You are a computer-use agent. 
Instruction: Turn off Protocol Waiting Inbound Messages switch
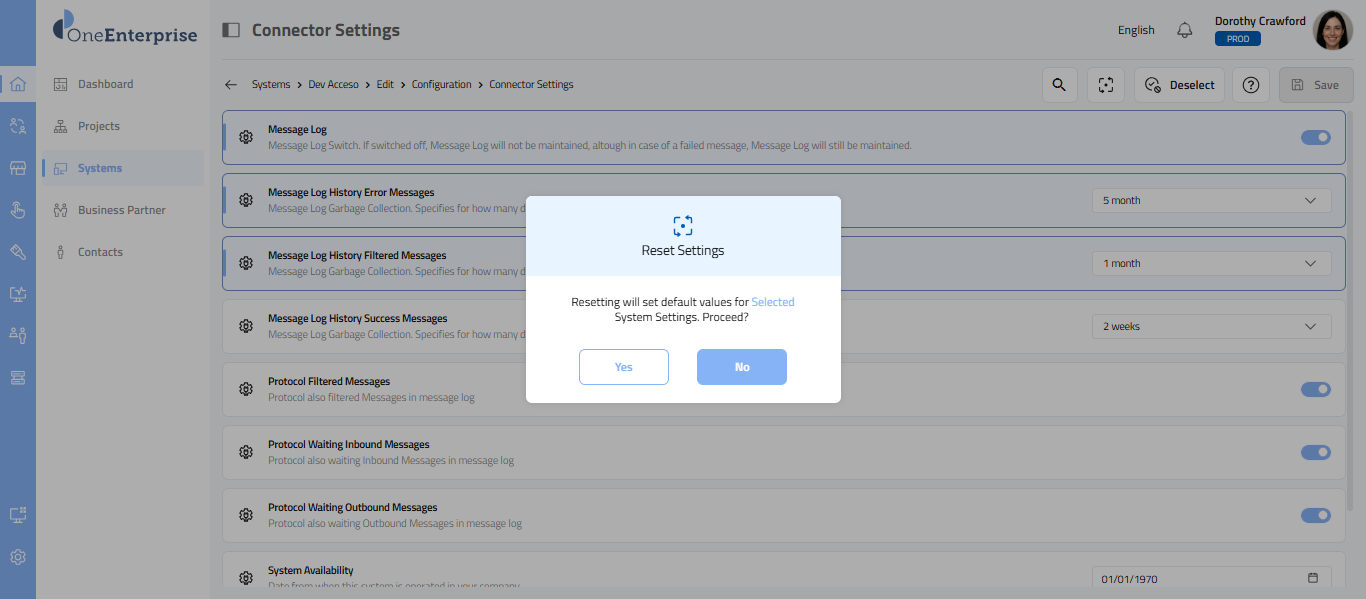[x=1315, y=452]
